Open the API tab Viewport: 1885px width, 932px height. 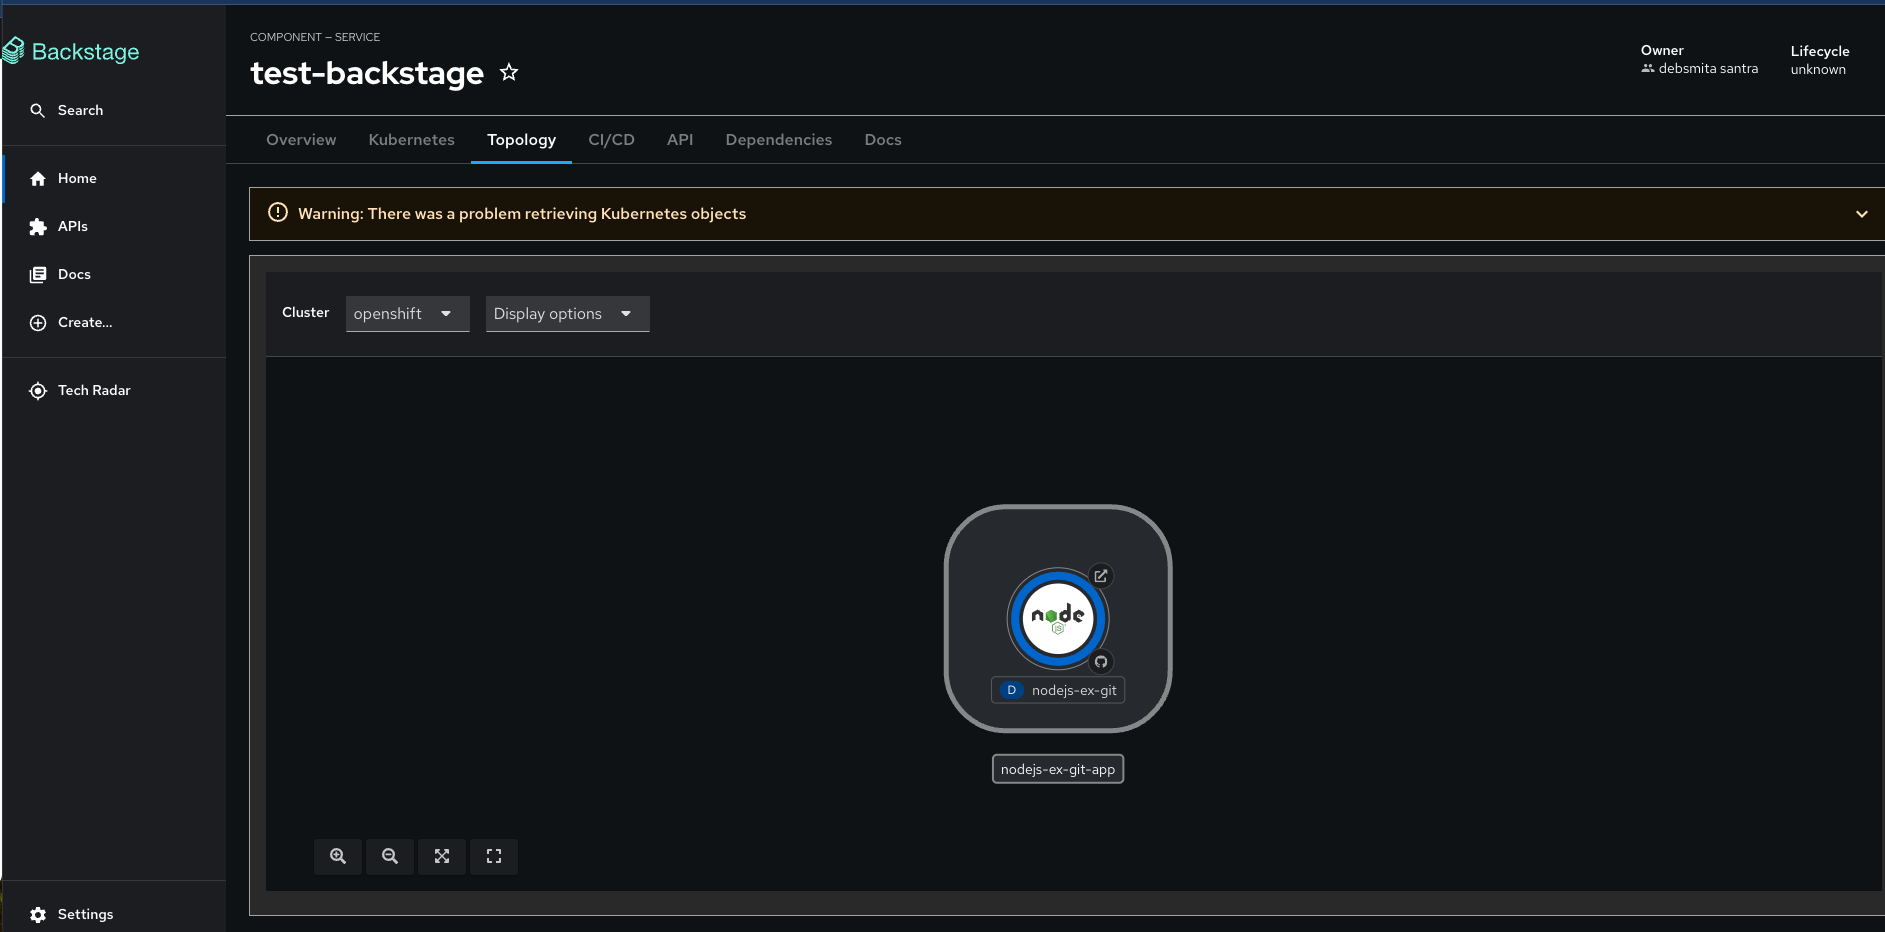(680, 140)
